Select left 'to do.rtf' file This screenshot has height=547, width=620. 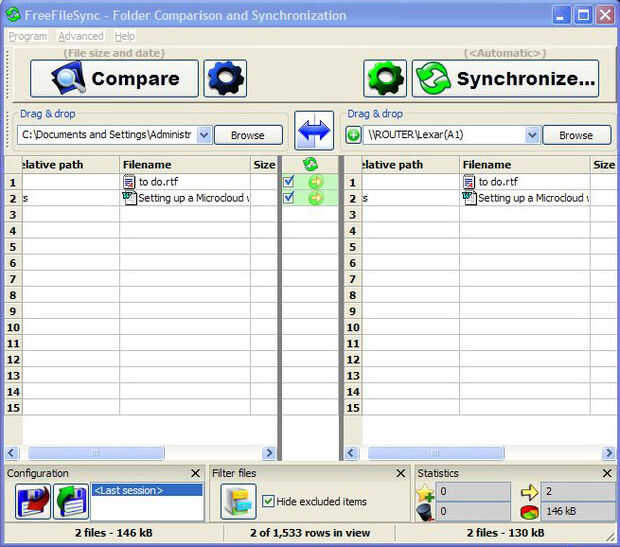pyautogui.click(x=158, y=182)
